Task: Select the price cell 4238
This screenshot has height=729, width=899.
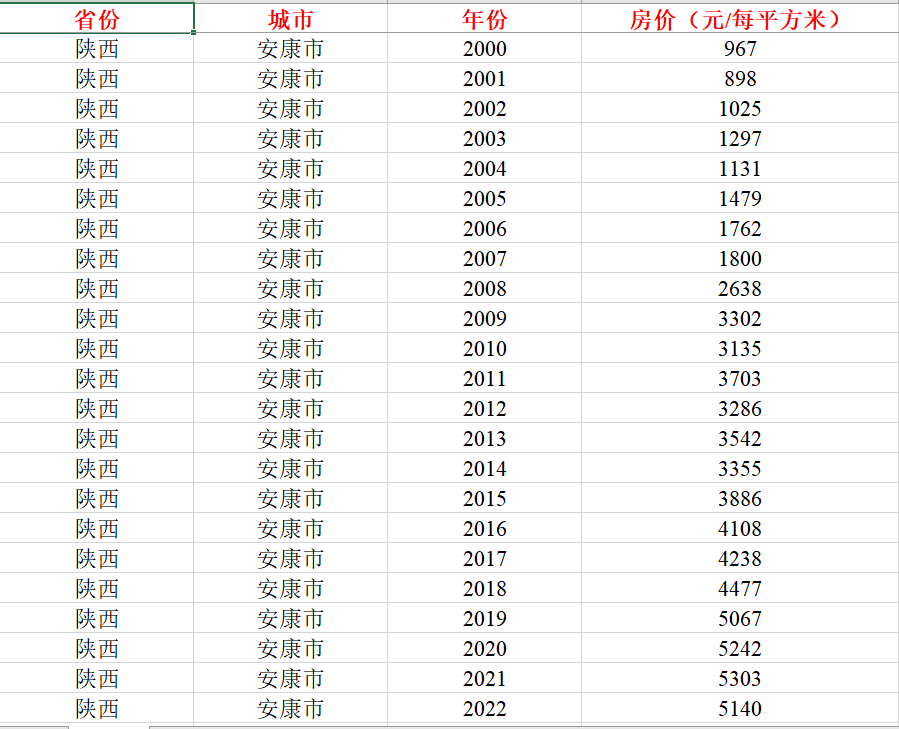Action: point(740,558)
